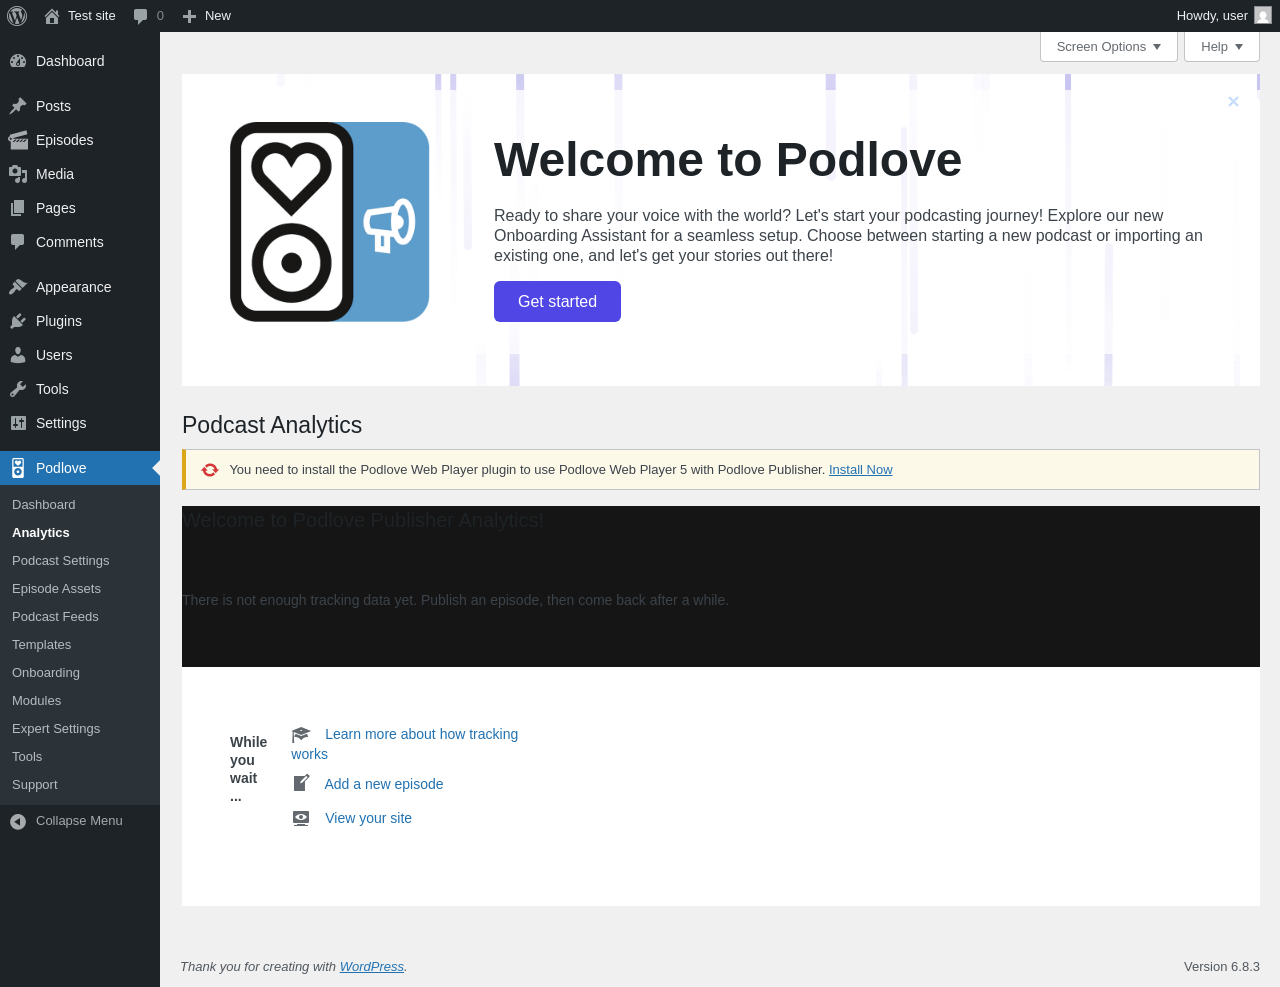Click the Tools wrench icon
This screenshot has height=987, width=1280.
pos(18,389)
